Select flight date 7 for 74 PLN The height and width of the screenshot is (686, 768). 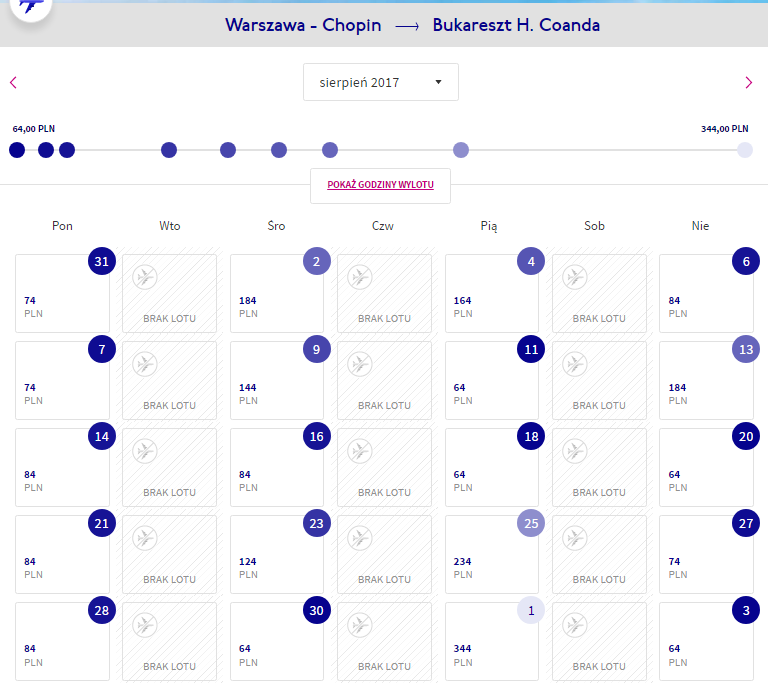point(62,380)
